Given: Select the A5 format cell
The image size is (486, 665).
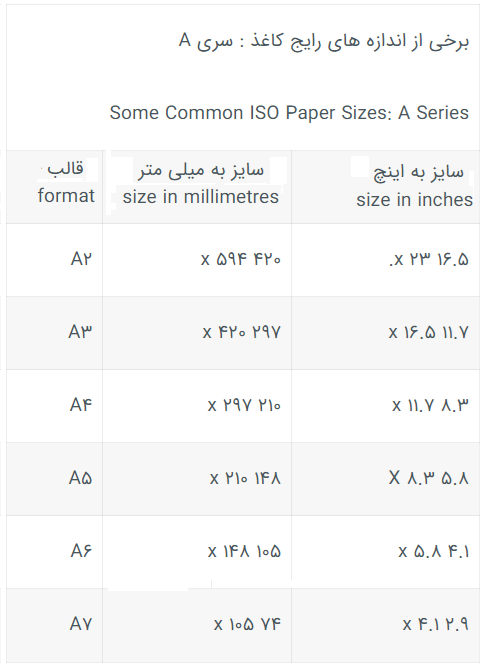Looking at the screenshot, I should [80, 478].
